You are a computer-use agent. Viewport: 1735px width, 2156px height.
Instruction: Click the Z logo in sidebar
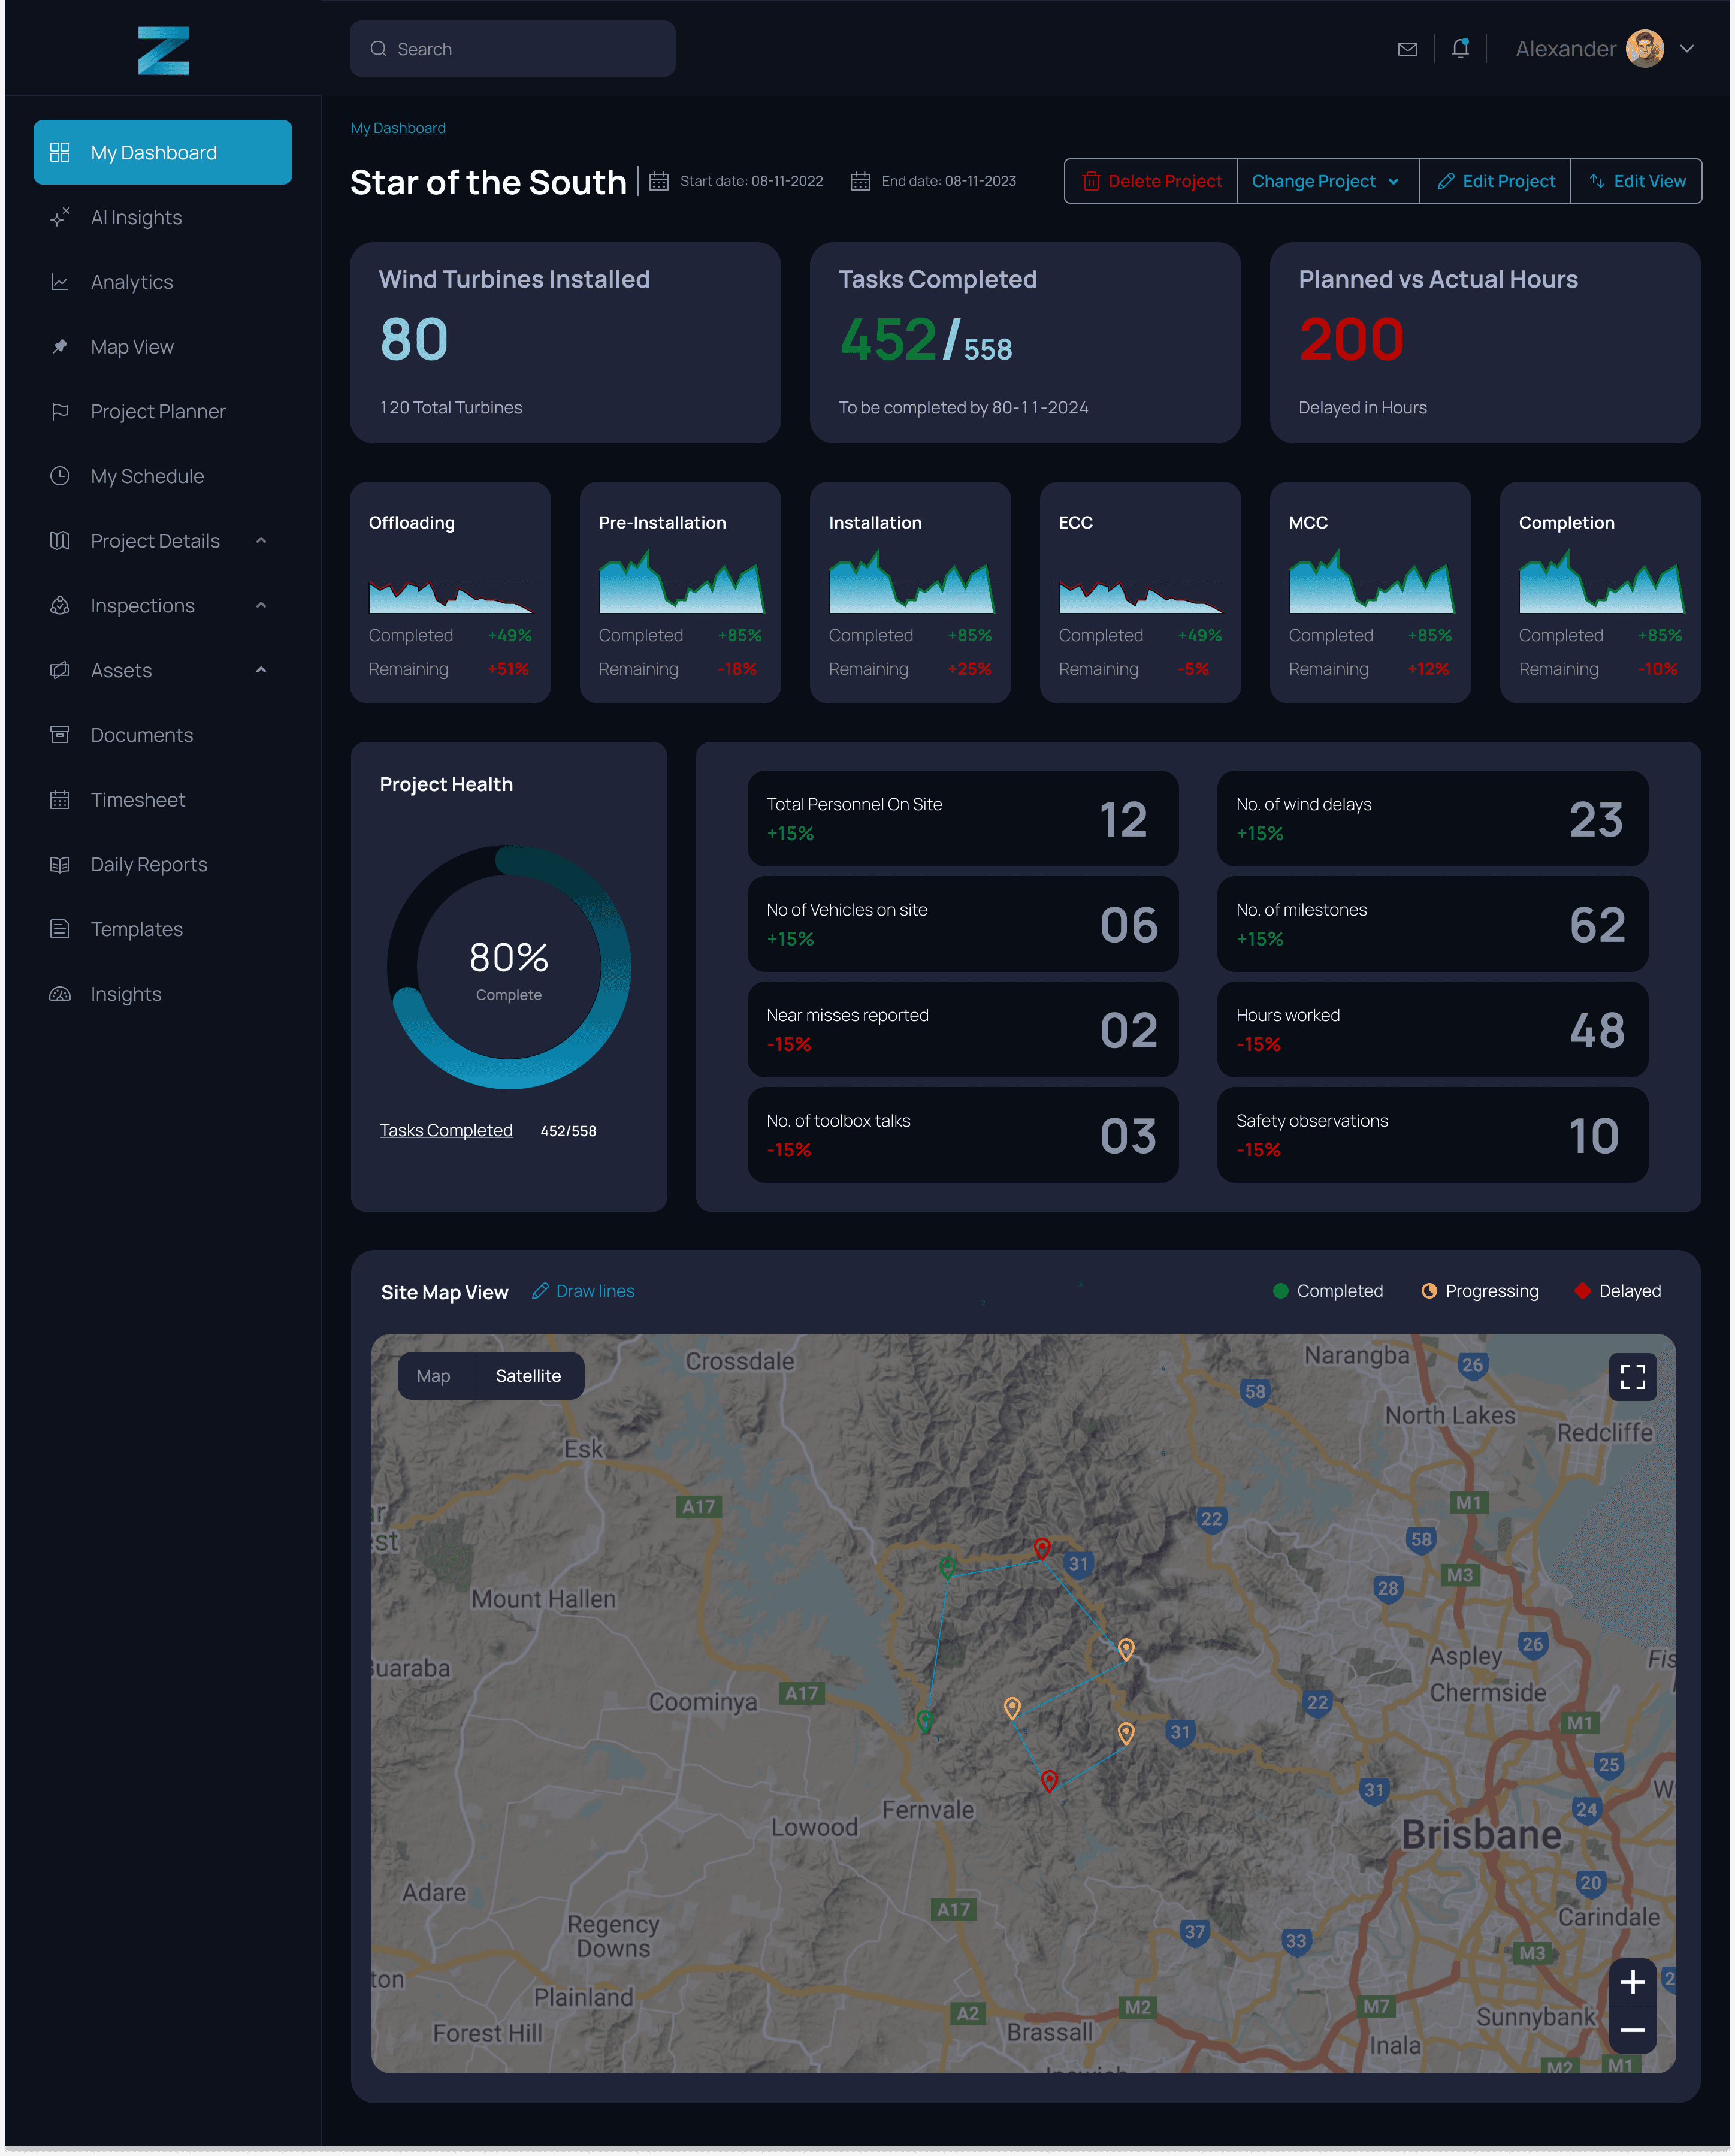(163, 50)
